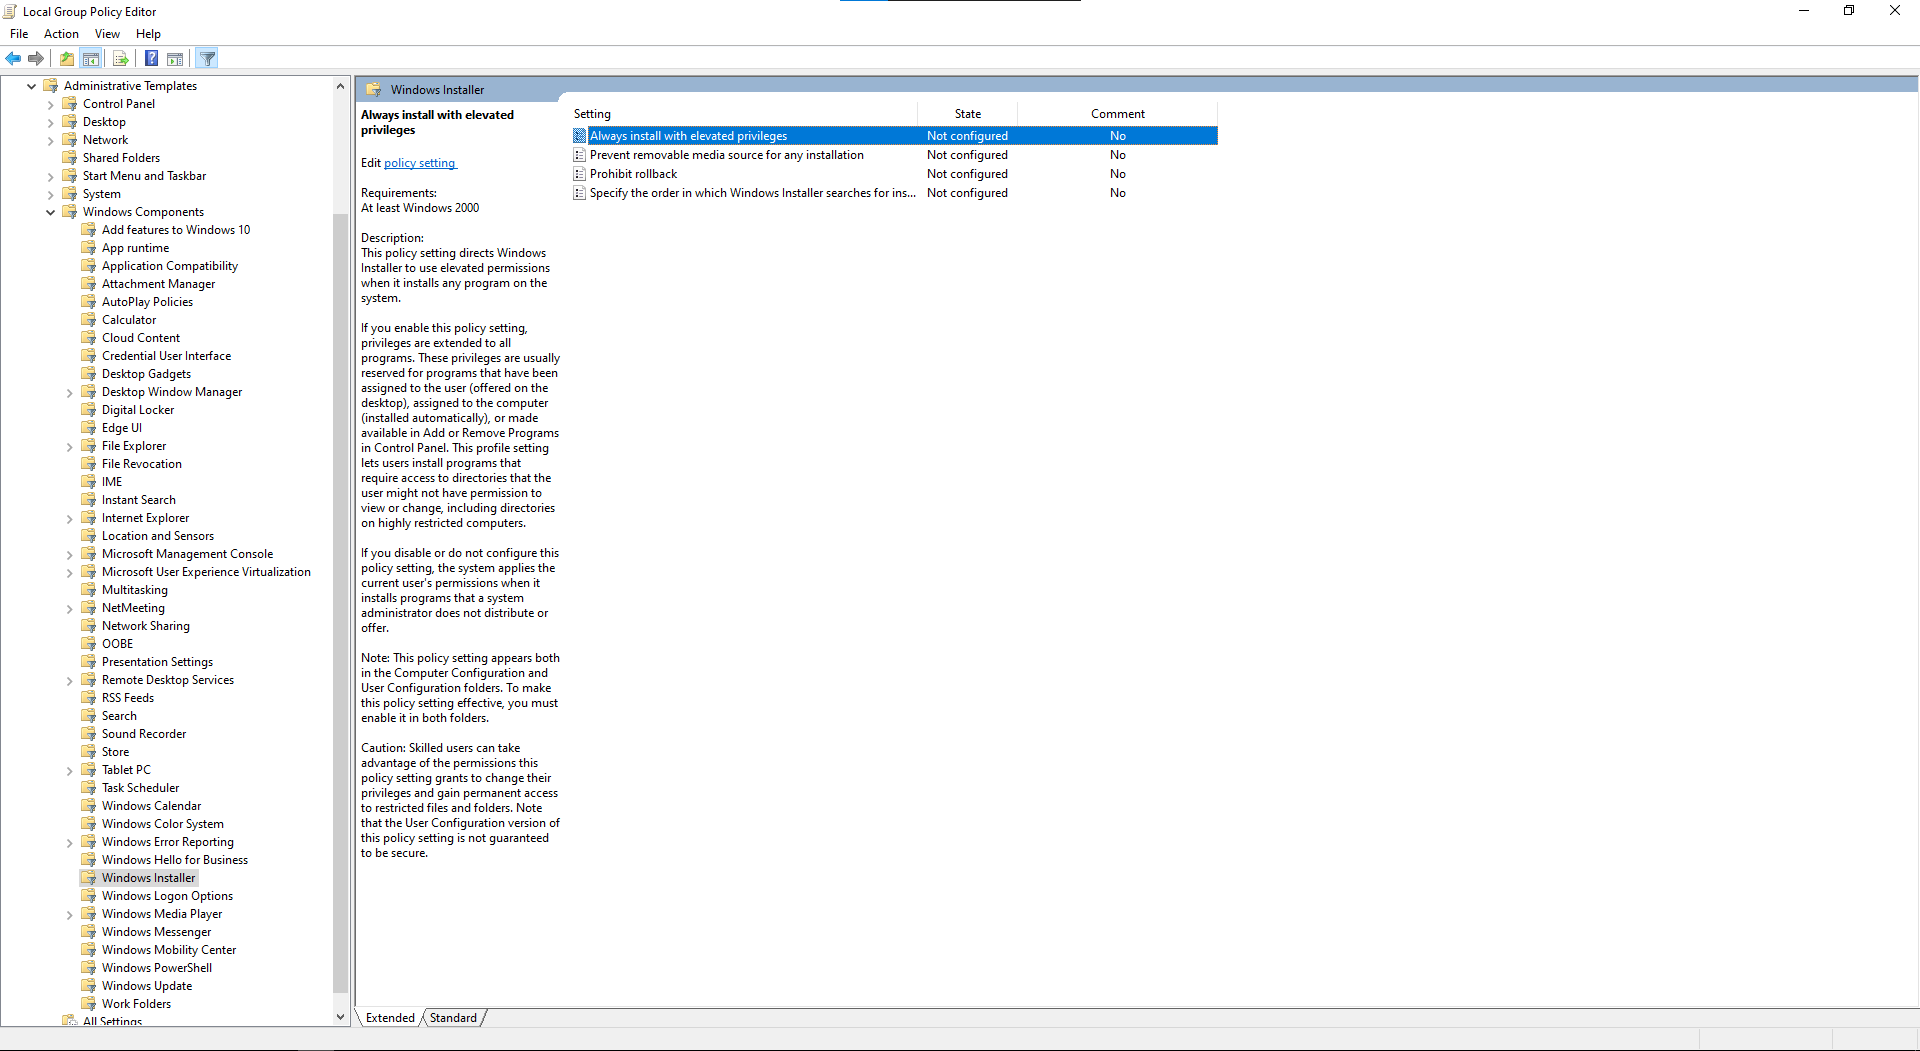Expand the Remote Desktop Services node
Screen dimensions: 1920x1051
(70, 680)
